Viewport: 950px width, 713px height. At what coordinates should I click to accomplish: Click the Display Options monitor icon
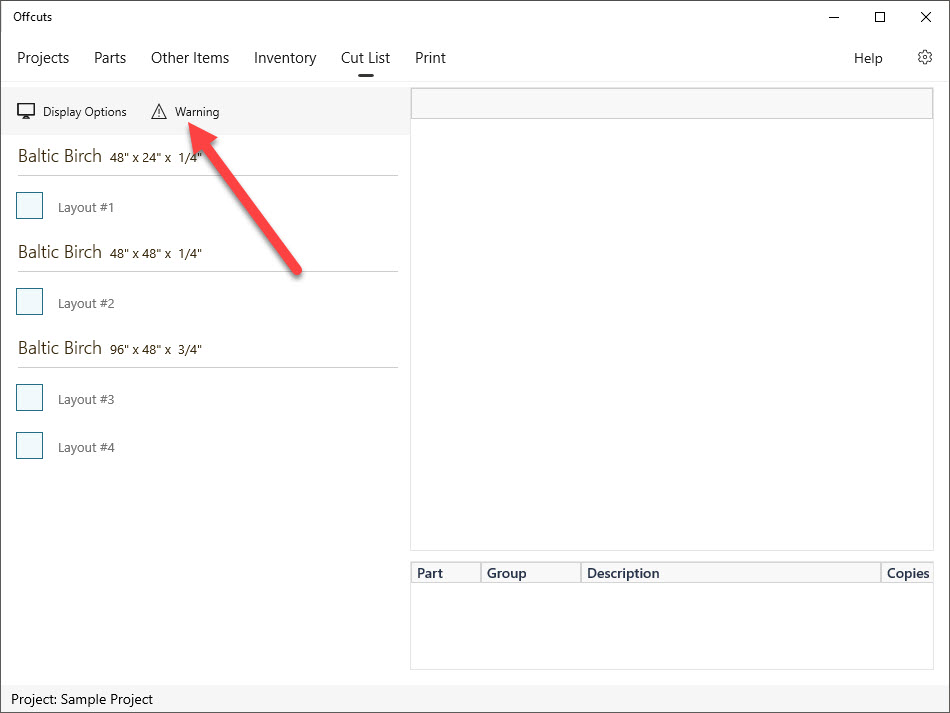point(26,111)
